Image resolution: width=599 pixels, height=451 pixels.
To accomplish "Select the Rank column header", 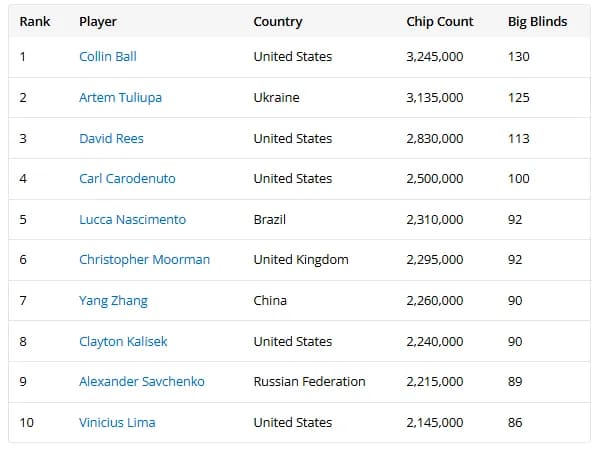I will (35, 21).
